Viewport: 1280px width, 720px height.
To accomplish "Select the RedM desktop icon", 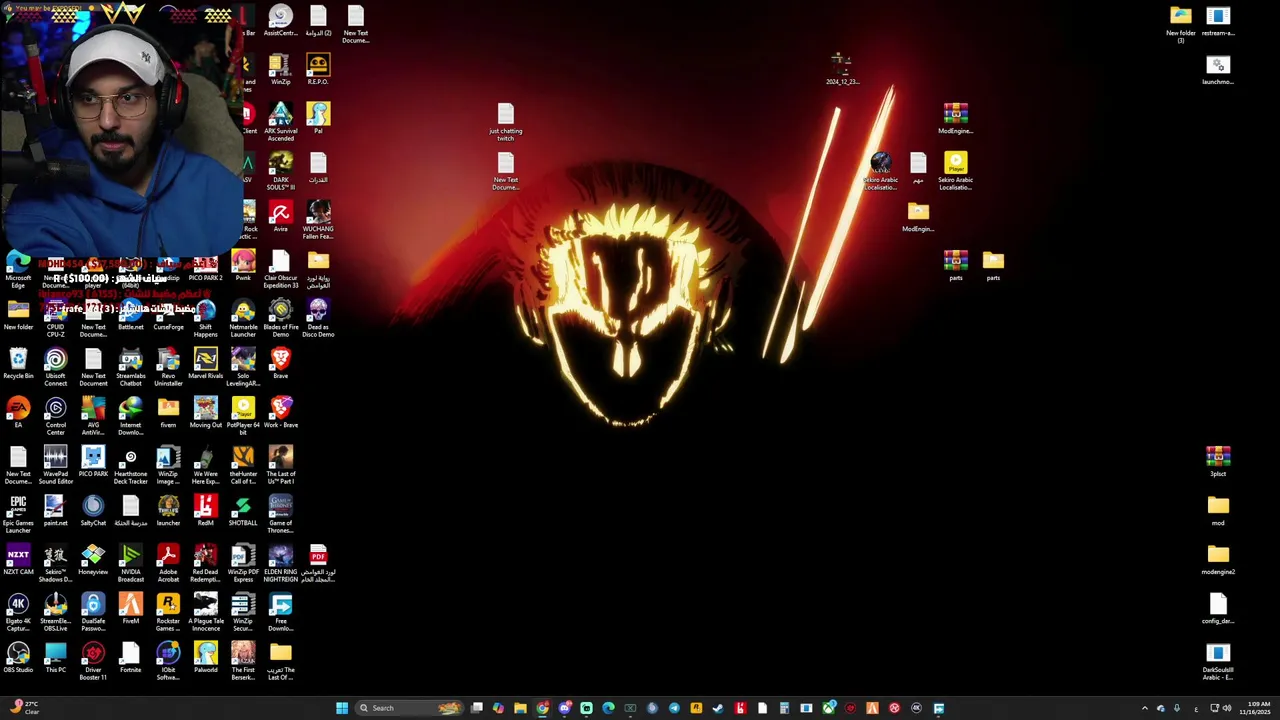I will 206,510.
